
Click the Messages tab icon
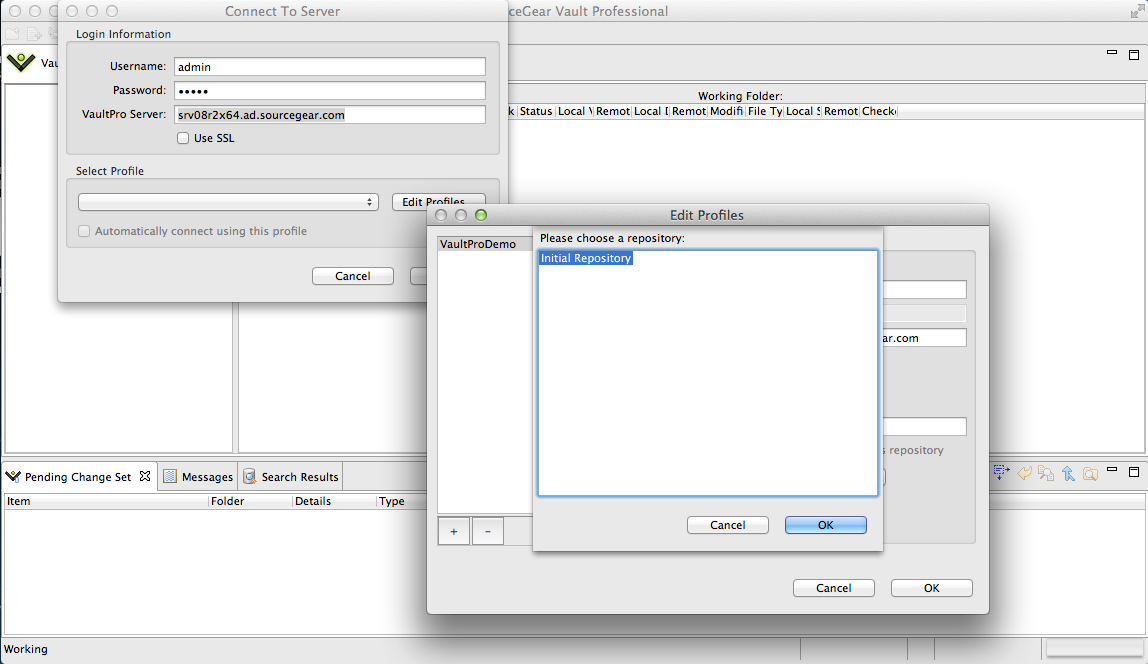(x=170, y=477)
